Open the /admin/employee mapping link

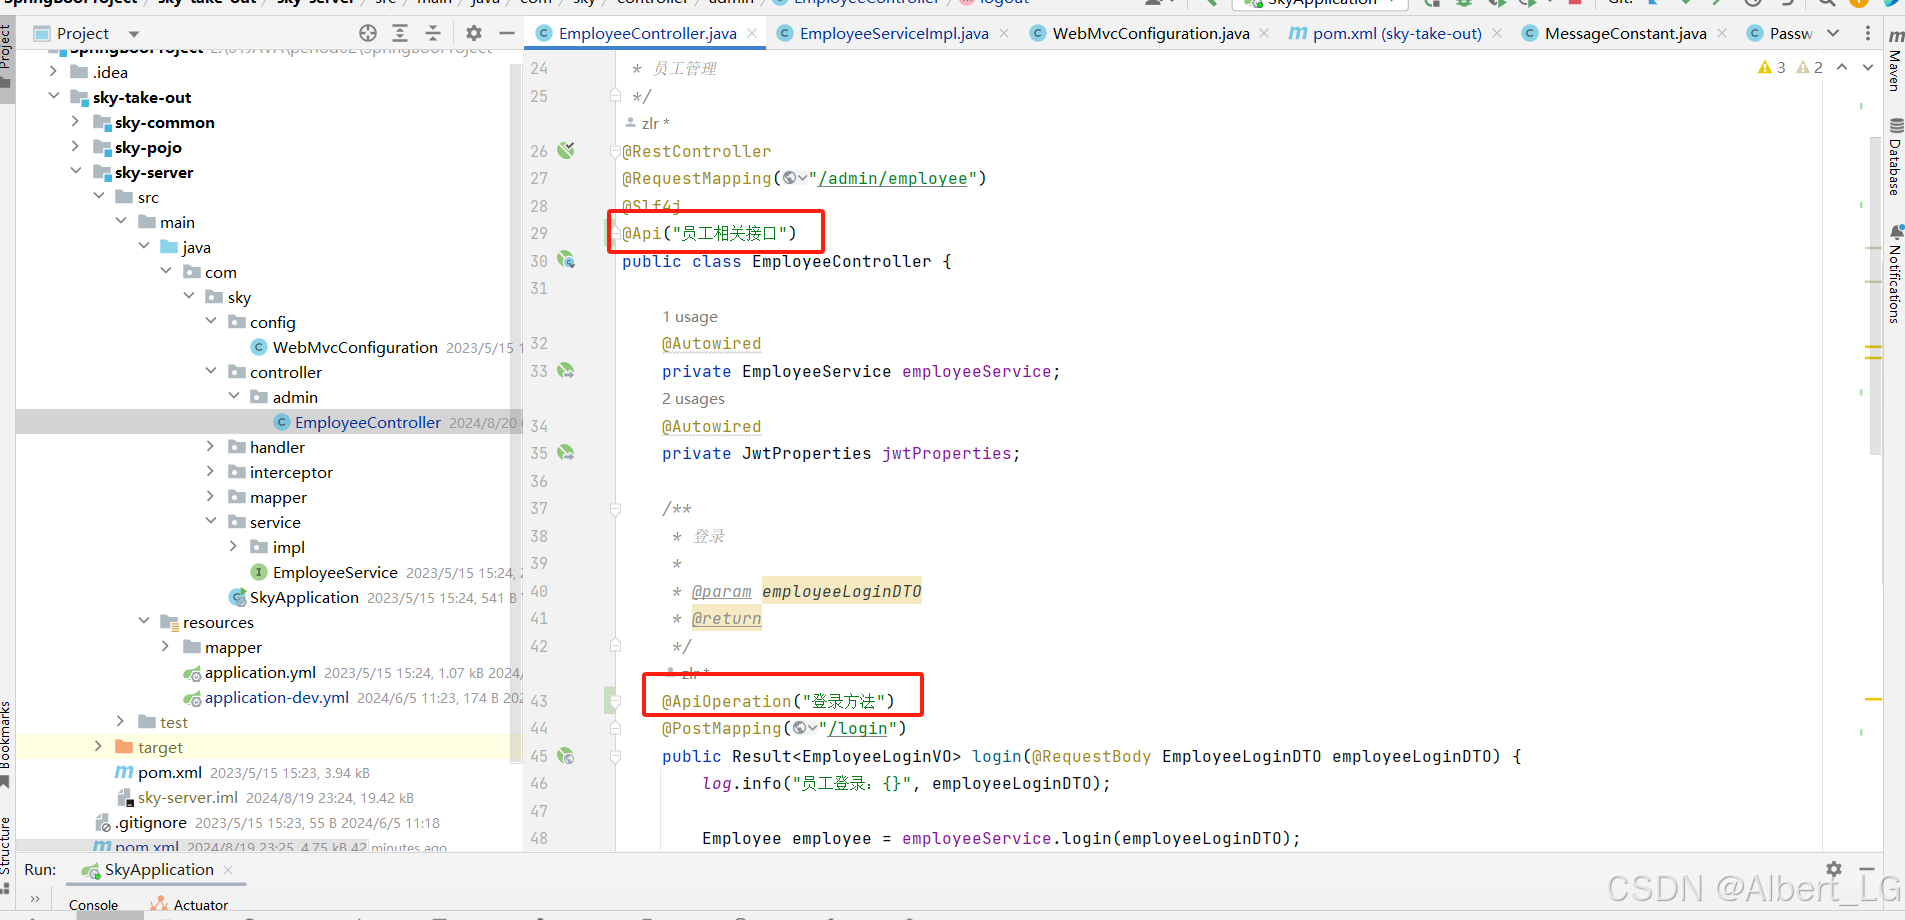pyautogui.click(x=893, y=178)
